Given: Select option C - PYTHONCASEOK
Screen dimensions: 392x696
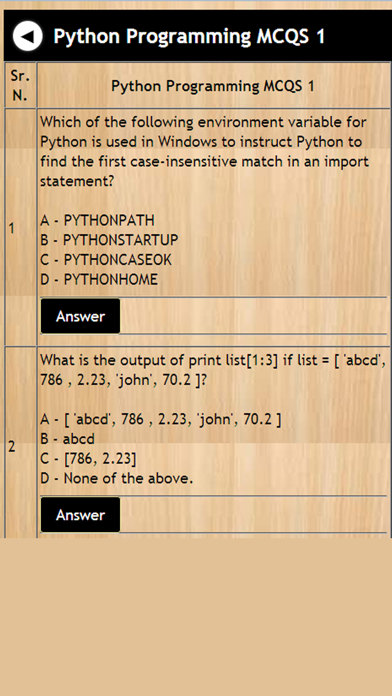Looking at the screenshot, I should click(106, 260).
